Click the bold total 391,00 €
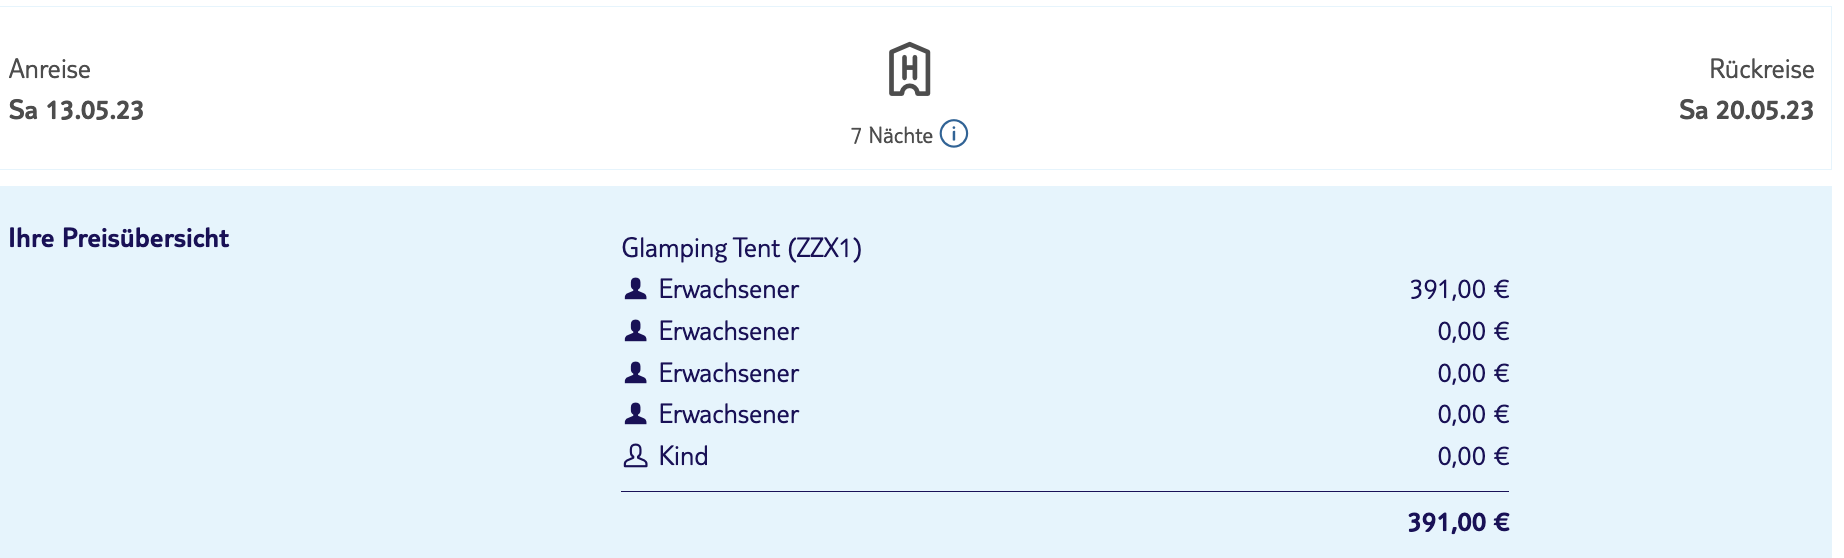The width and height of the screenshot is (1844, 558). (1458, 522)
